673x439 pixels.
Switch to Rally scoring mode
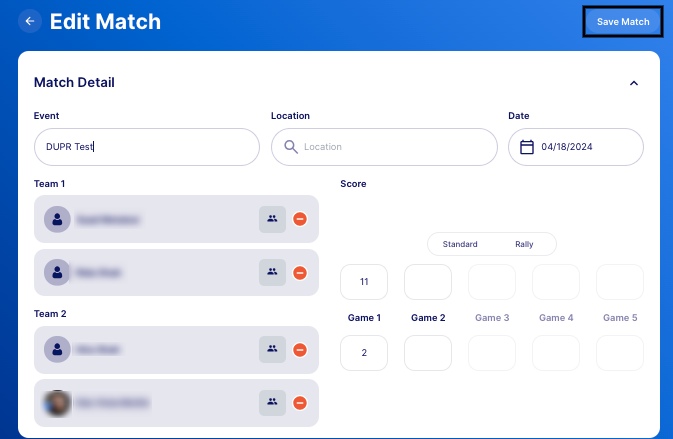point(524,244)
